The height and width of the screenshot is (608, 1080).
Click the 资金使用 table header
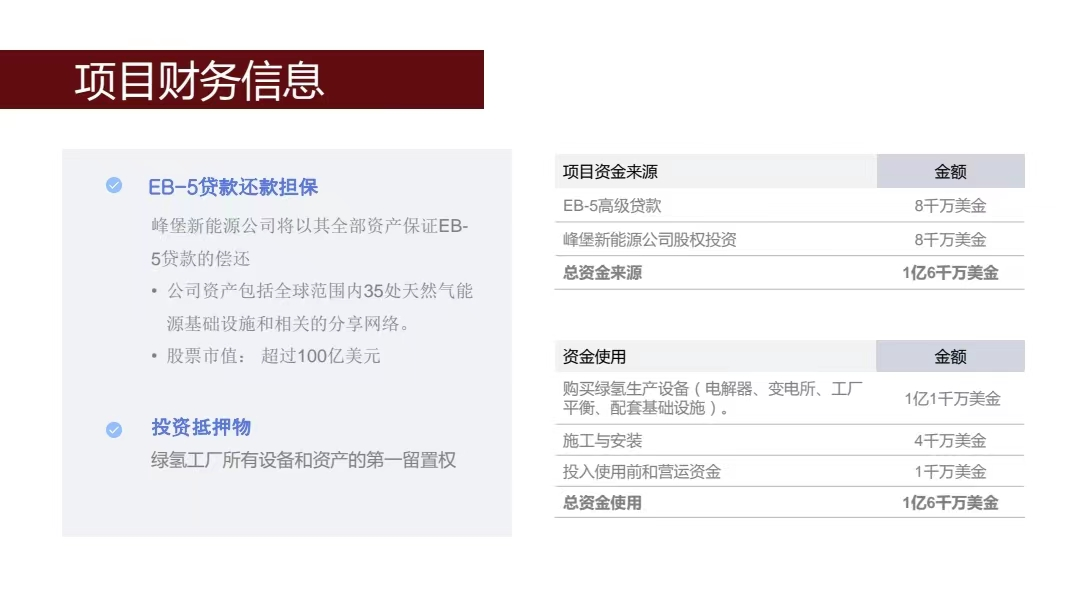point(594,357)
